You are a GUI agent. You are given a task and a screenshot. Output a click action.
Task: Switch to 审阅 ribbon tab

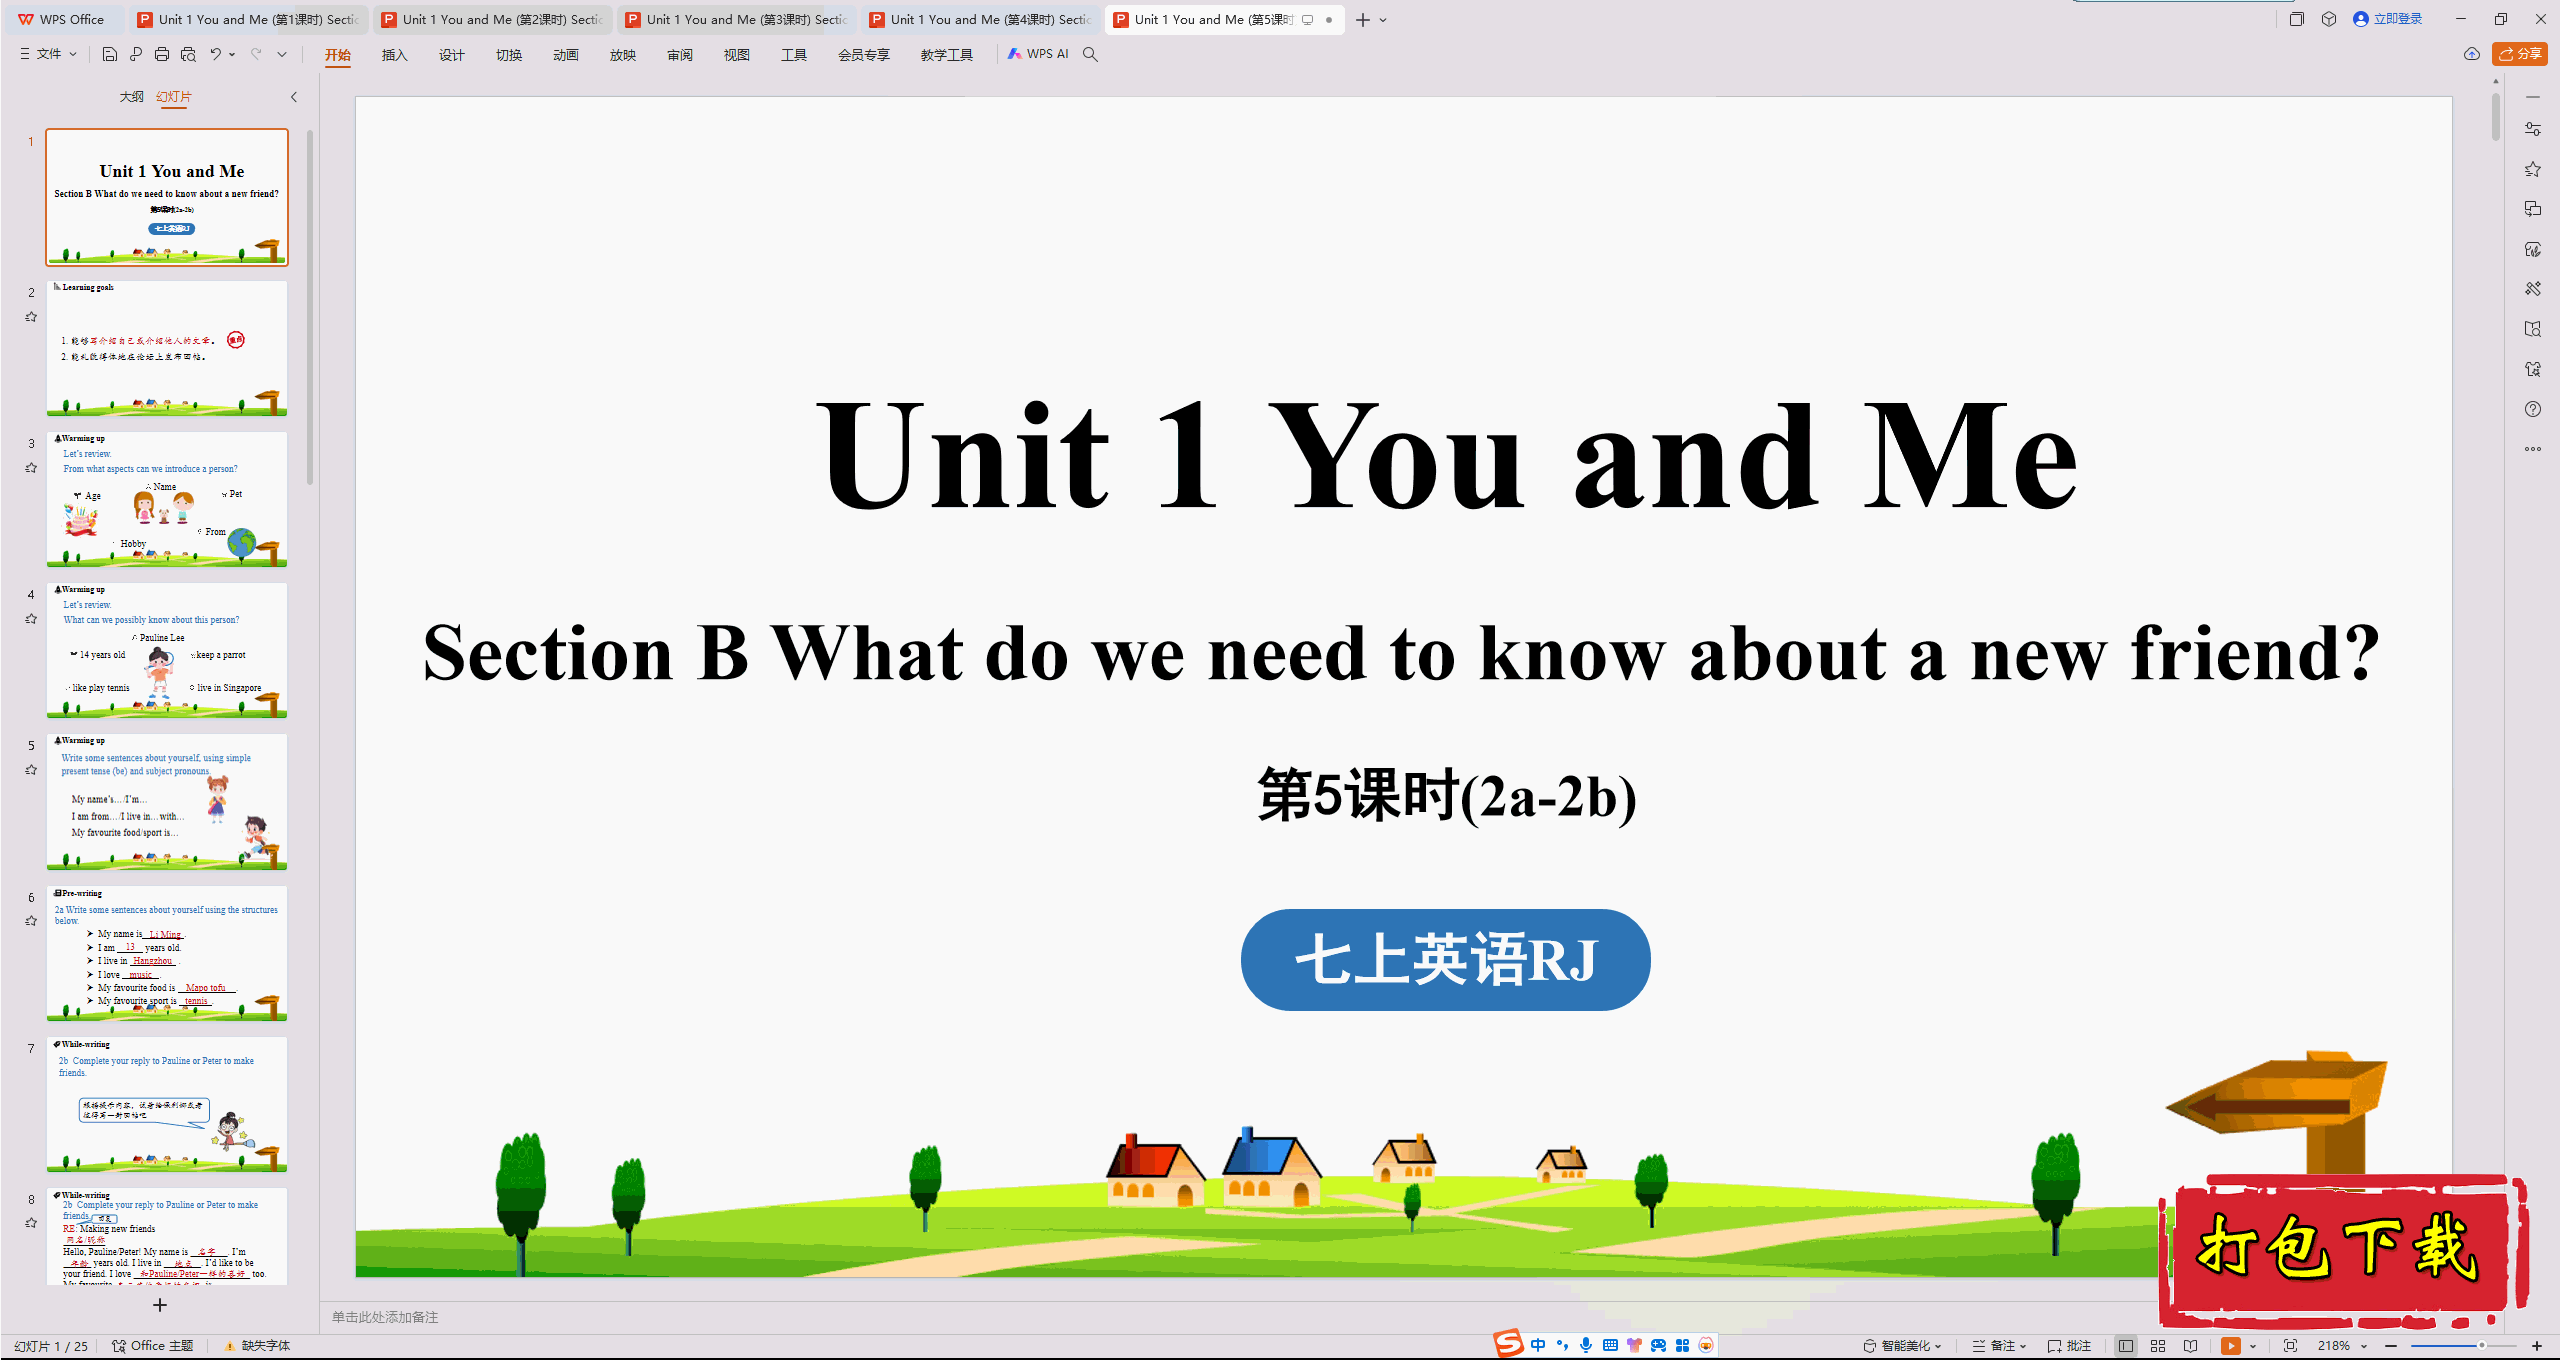(x=679, y=55)
